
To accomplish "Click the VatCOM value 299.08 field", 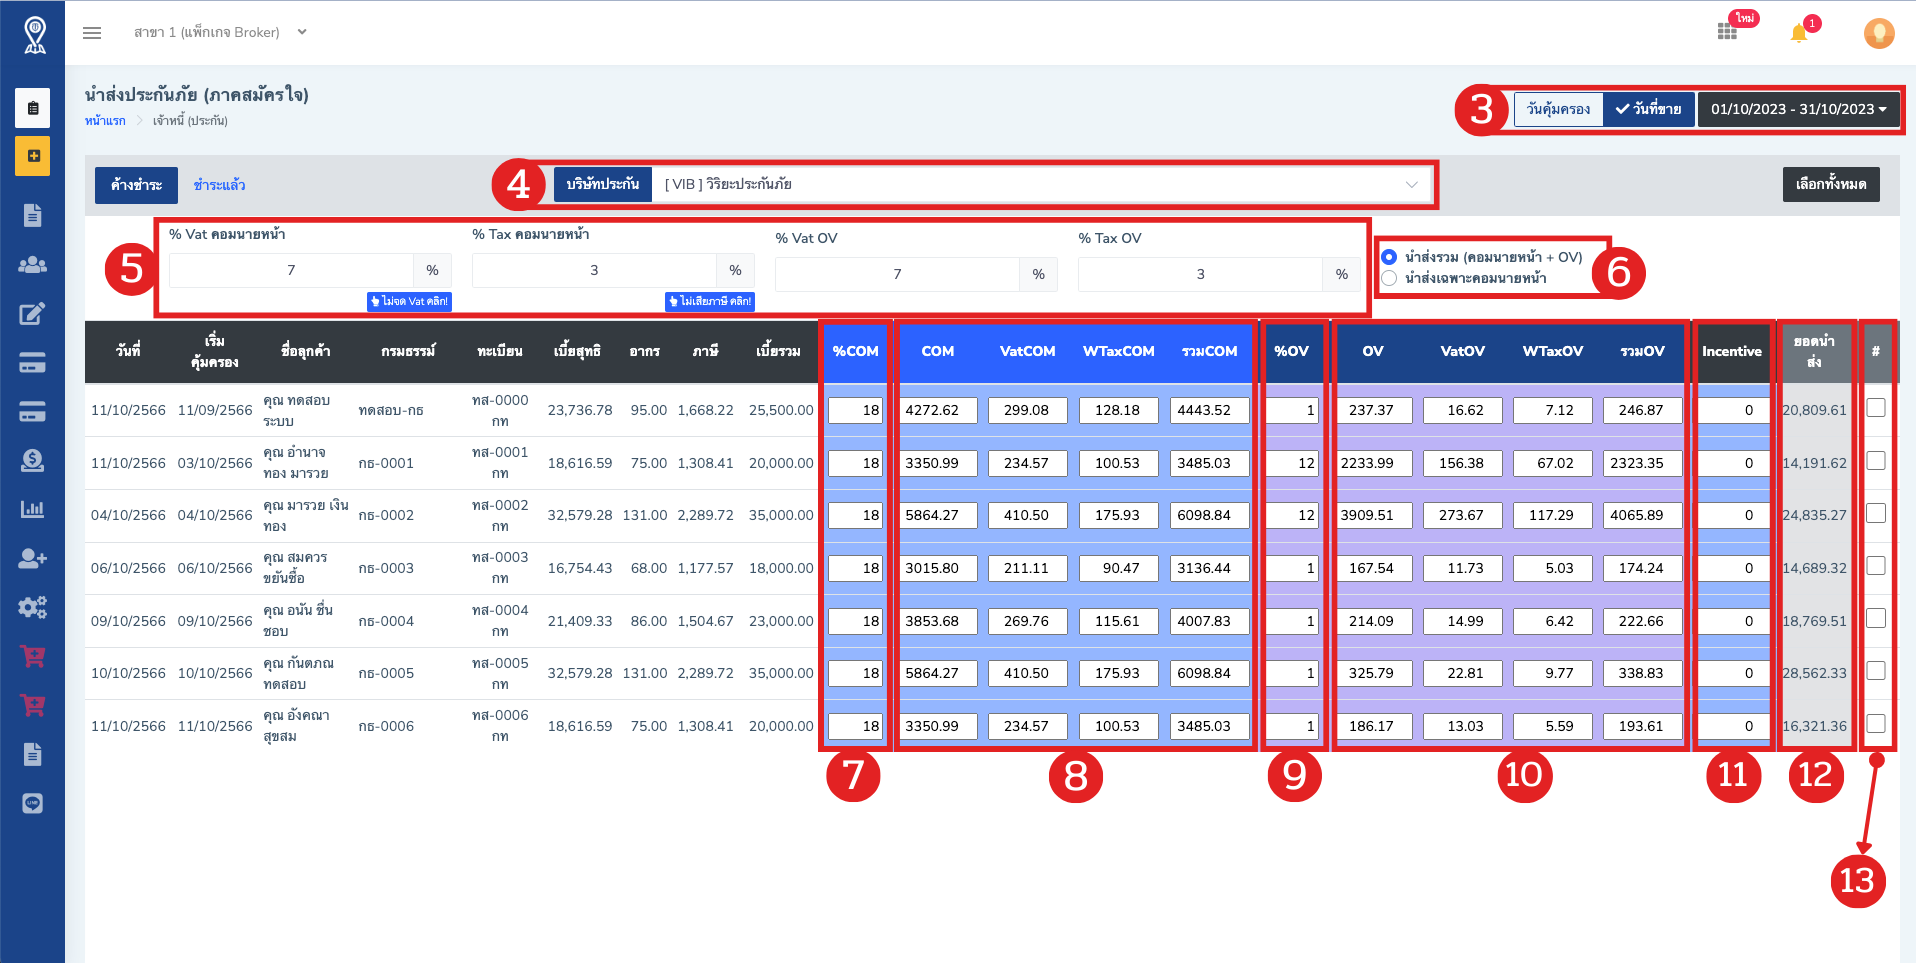I will pos(1027,410).
